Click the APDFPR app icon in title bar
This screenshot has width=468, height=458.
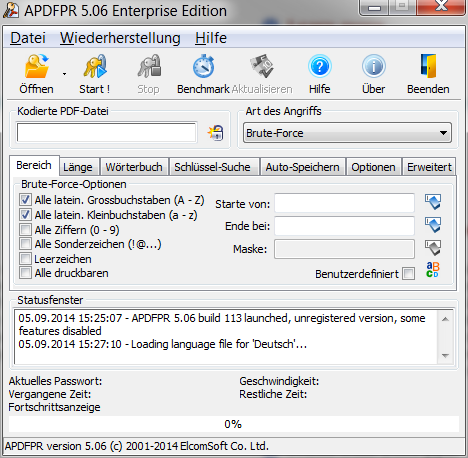(11, 10)
